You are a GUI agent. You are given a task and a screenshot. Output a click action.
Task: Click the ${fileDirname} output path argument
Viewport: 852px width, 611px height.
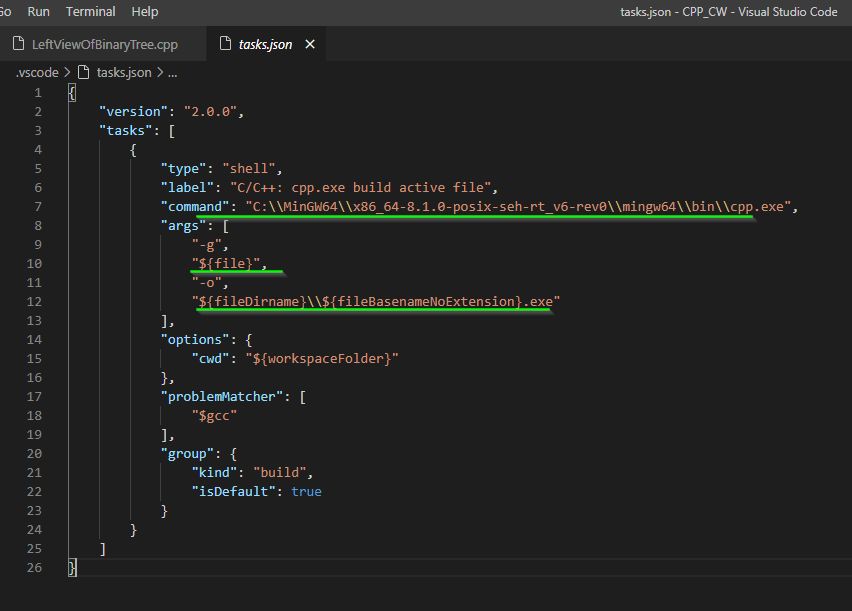(x=375, y=302)
